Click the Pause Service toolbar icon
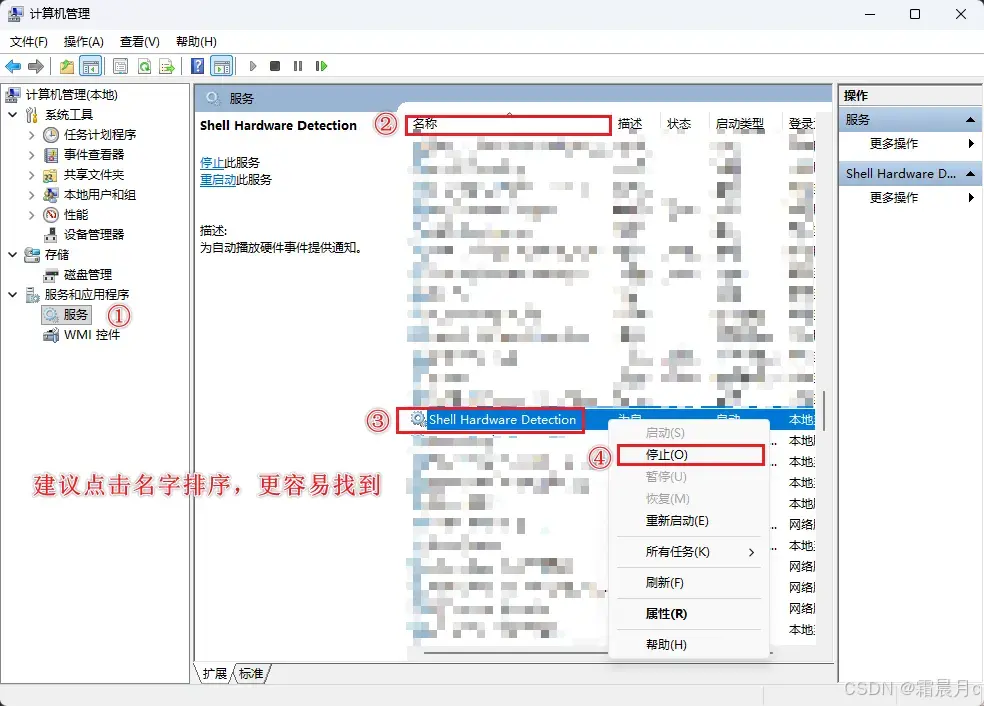Screen dimensions: 984x706 [x=298, y=66]
